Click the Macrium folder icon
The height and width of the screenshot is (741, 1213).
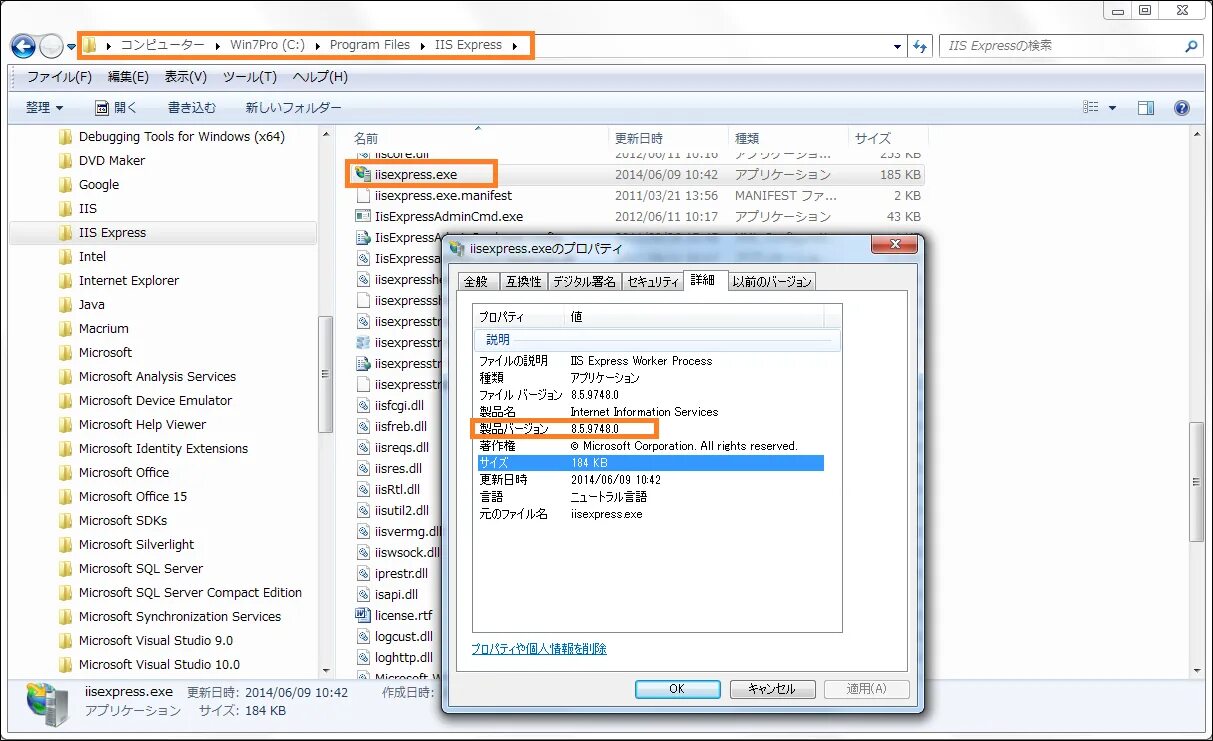click(x=66, y=329)
